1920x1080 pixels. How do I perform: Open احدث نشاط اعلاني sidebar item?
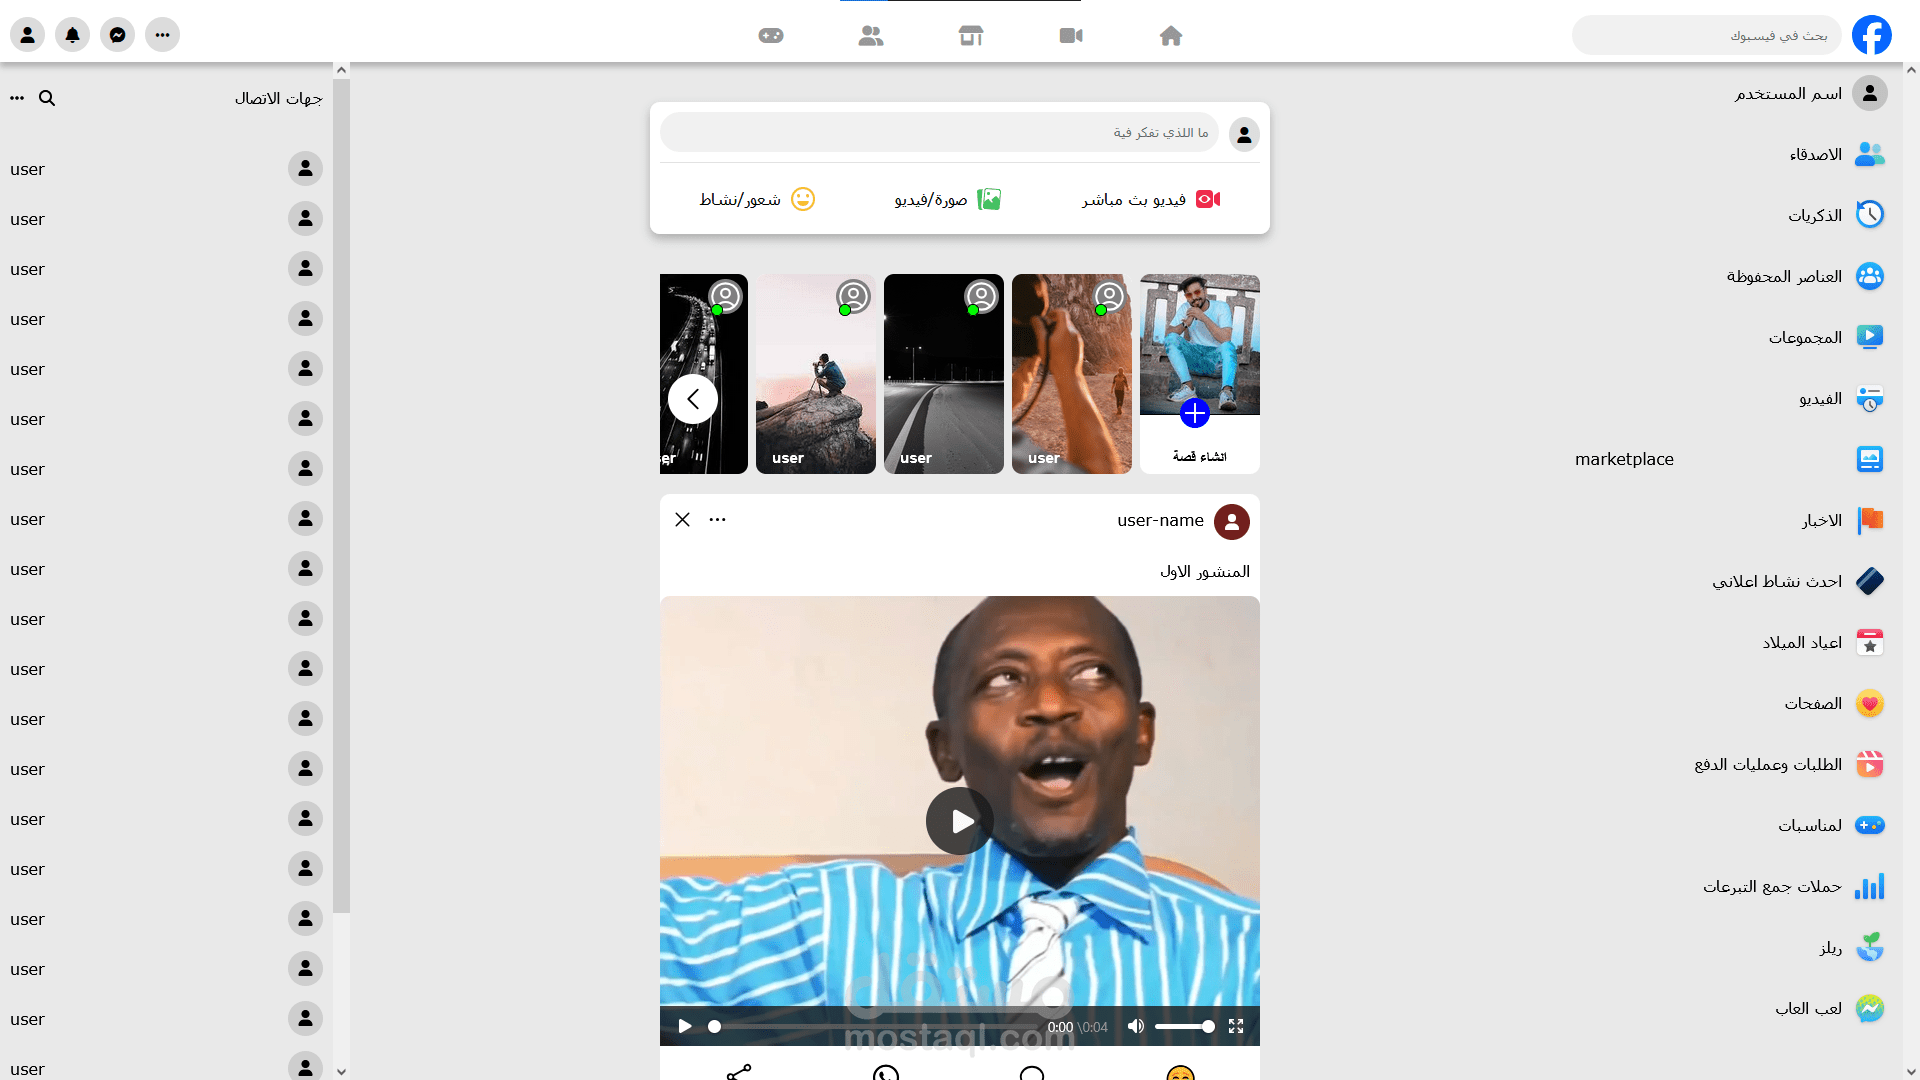coord(1798,581)
